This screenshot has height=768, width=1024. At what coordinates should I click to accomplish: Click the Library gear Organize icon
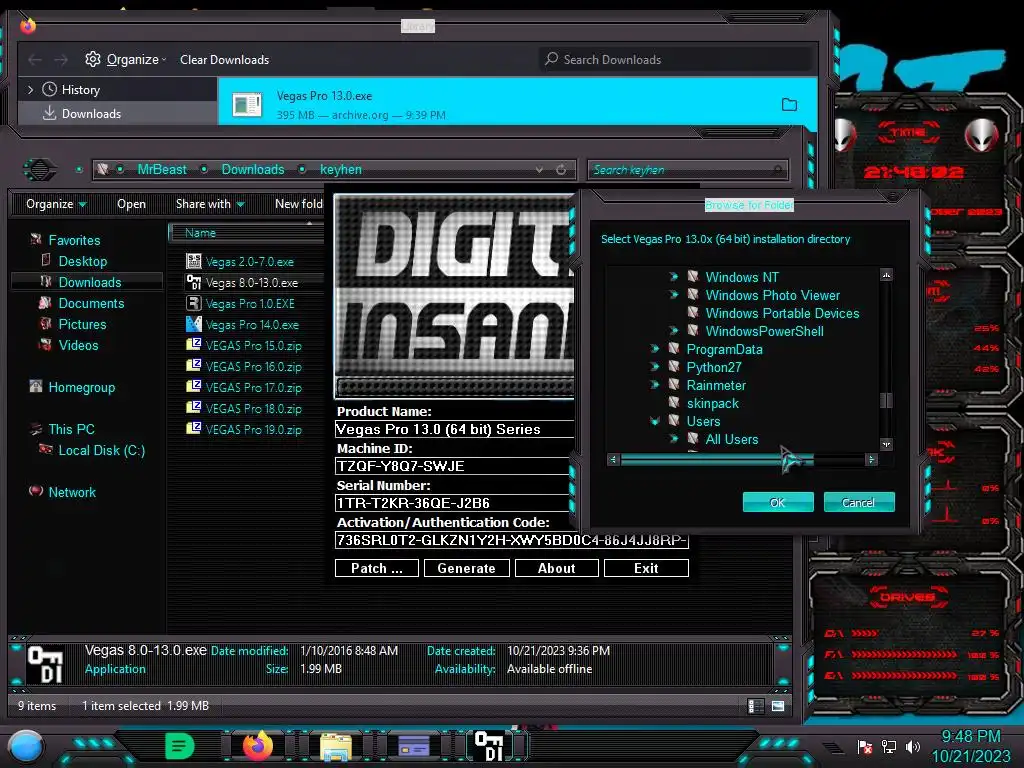click(93, 59)
